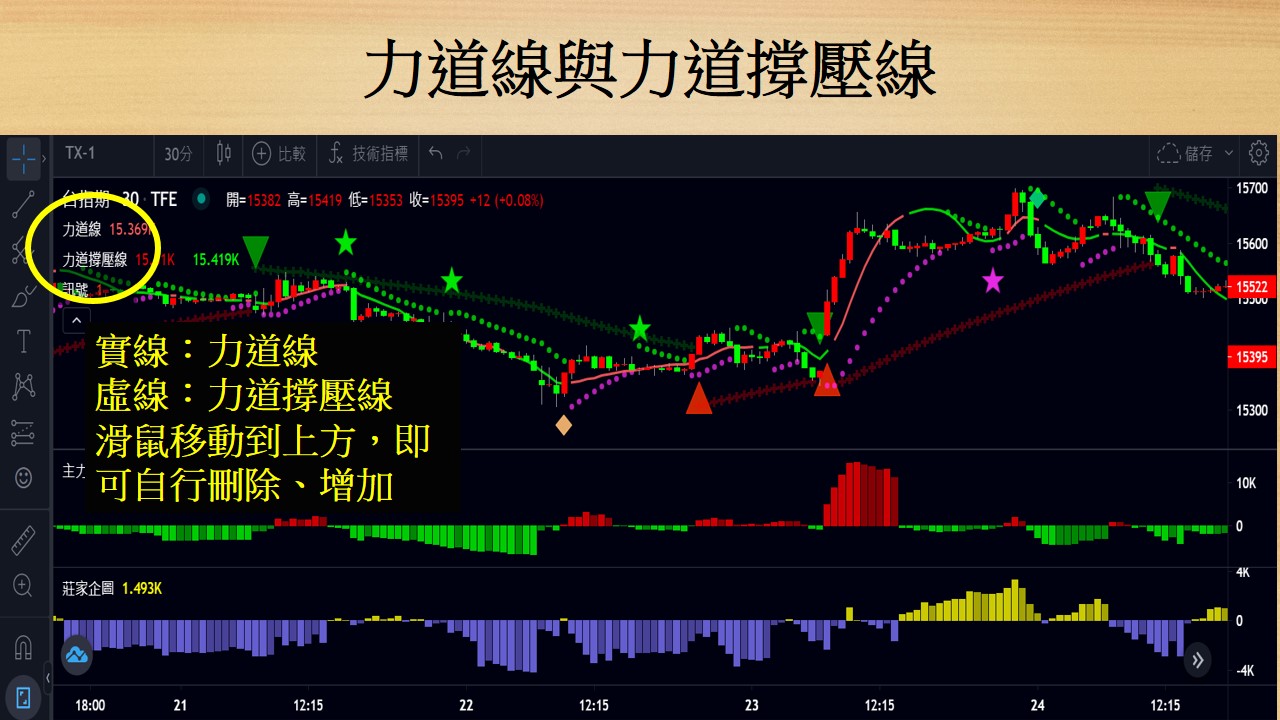Hide the 力道撐壓線 indicator row
Screen dimensions: 1280x720
[x=97, y=258]
